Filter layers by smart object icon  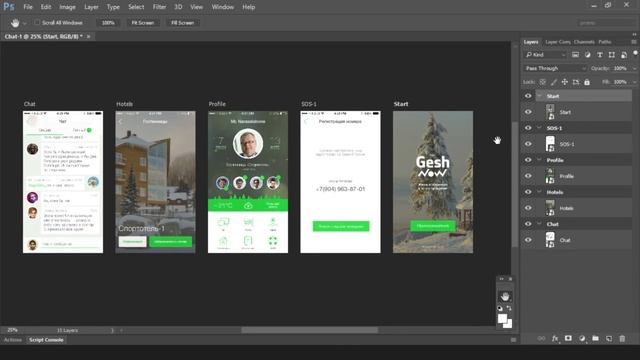(x=624, y=55)
